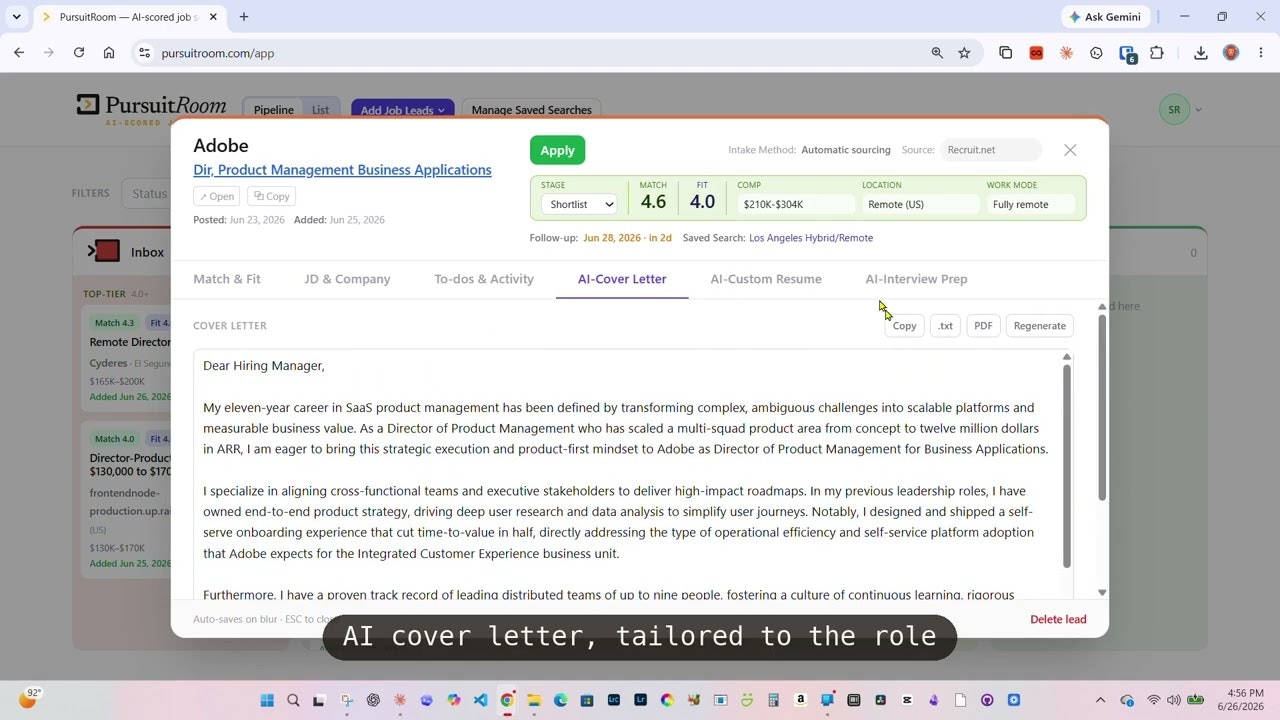Open the browser Extensions puzzle icon
Viewport: 1280px width, 720px height.
pos(1157,53)
